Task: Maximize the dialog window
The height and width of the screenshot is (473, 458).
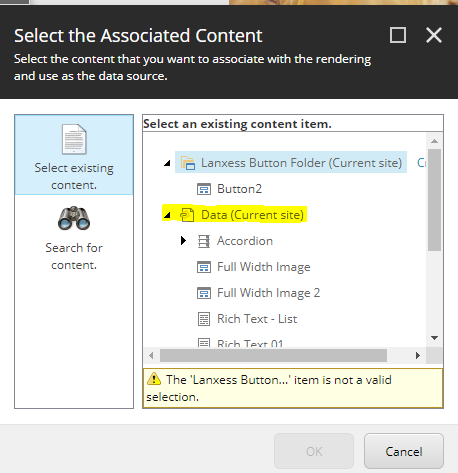Action: [x=398, y=35]
